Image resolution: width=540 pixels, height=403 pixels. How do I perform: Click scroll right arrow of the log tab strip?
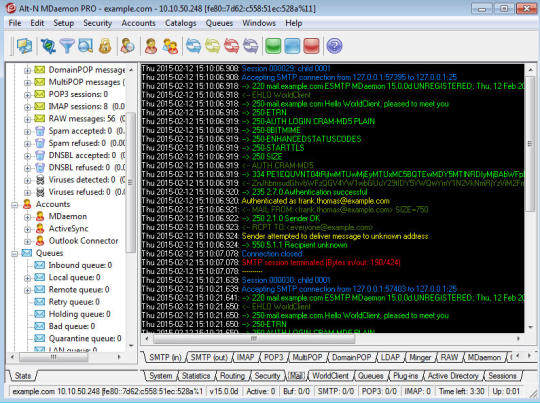click(x=530, y=356)
